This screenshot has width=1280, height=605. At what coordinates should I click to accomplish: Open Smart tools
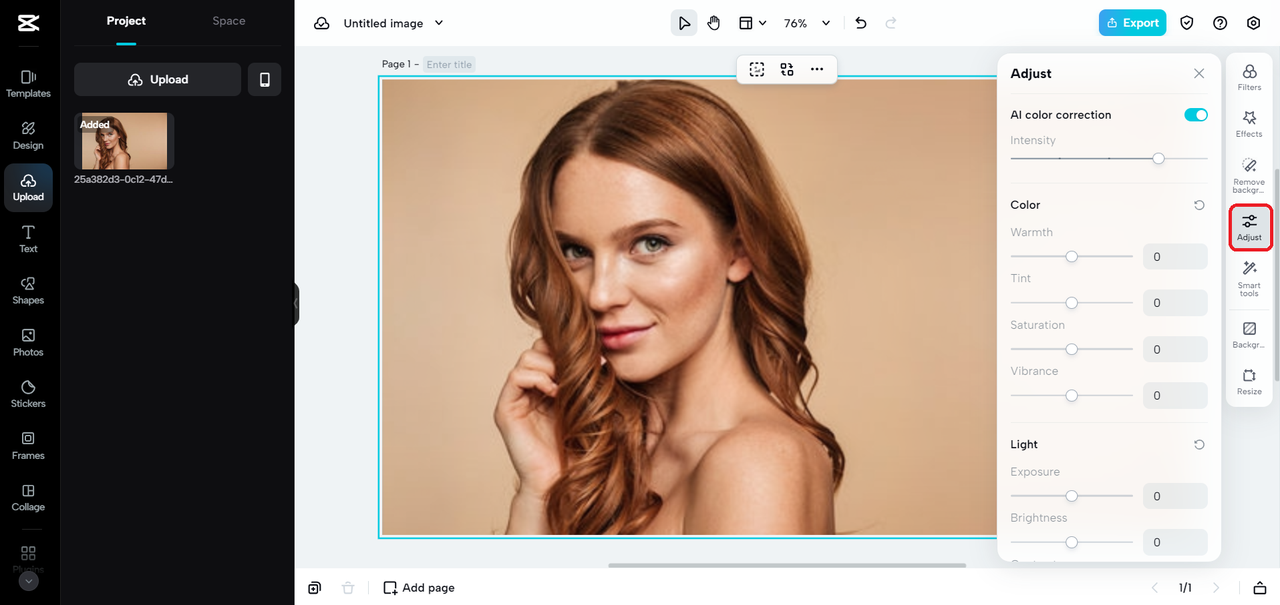click(x=1249, y=279)
